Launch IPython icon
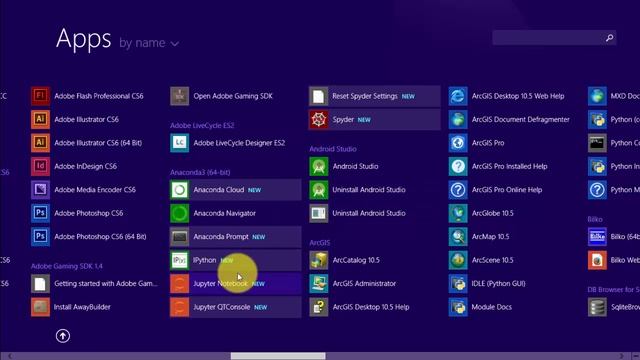 pyautogui.click(x=180, y=260)
